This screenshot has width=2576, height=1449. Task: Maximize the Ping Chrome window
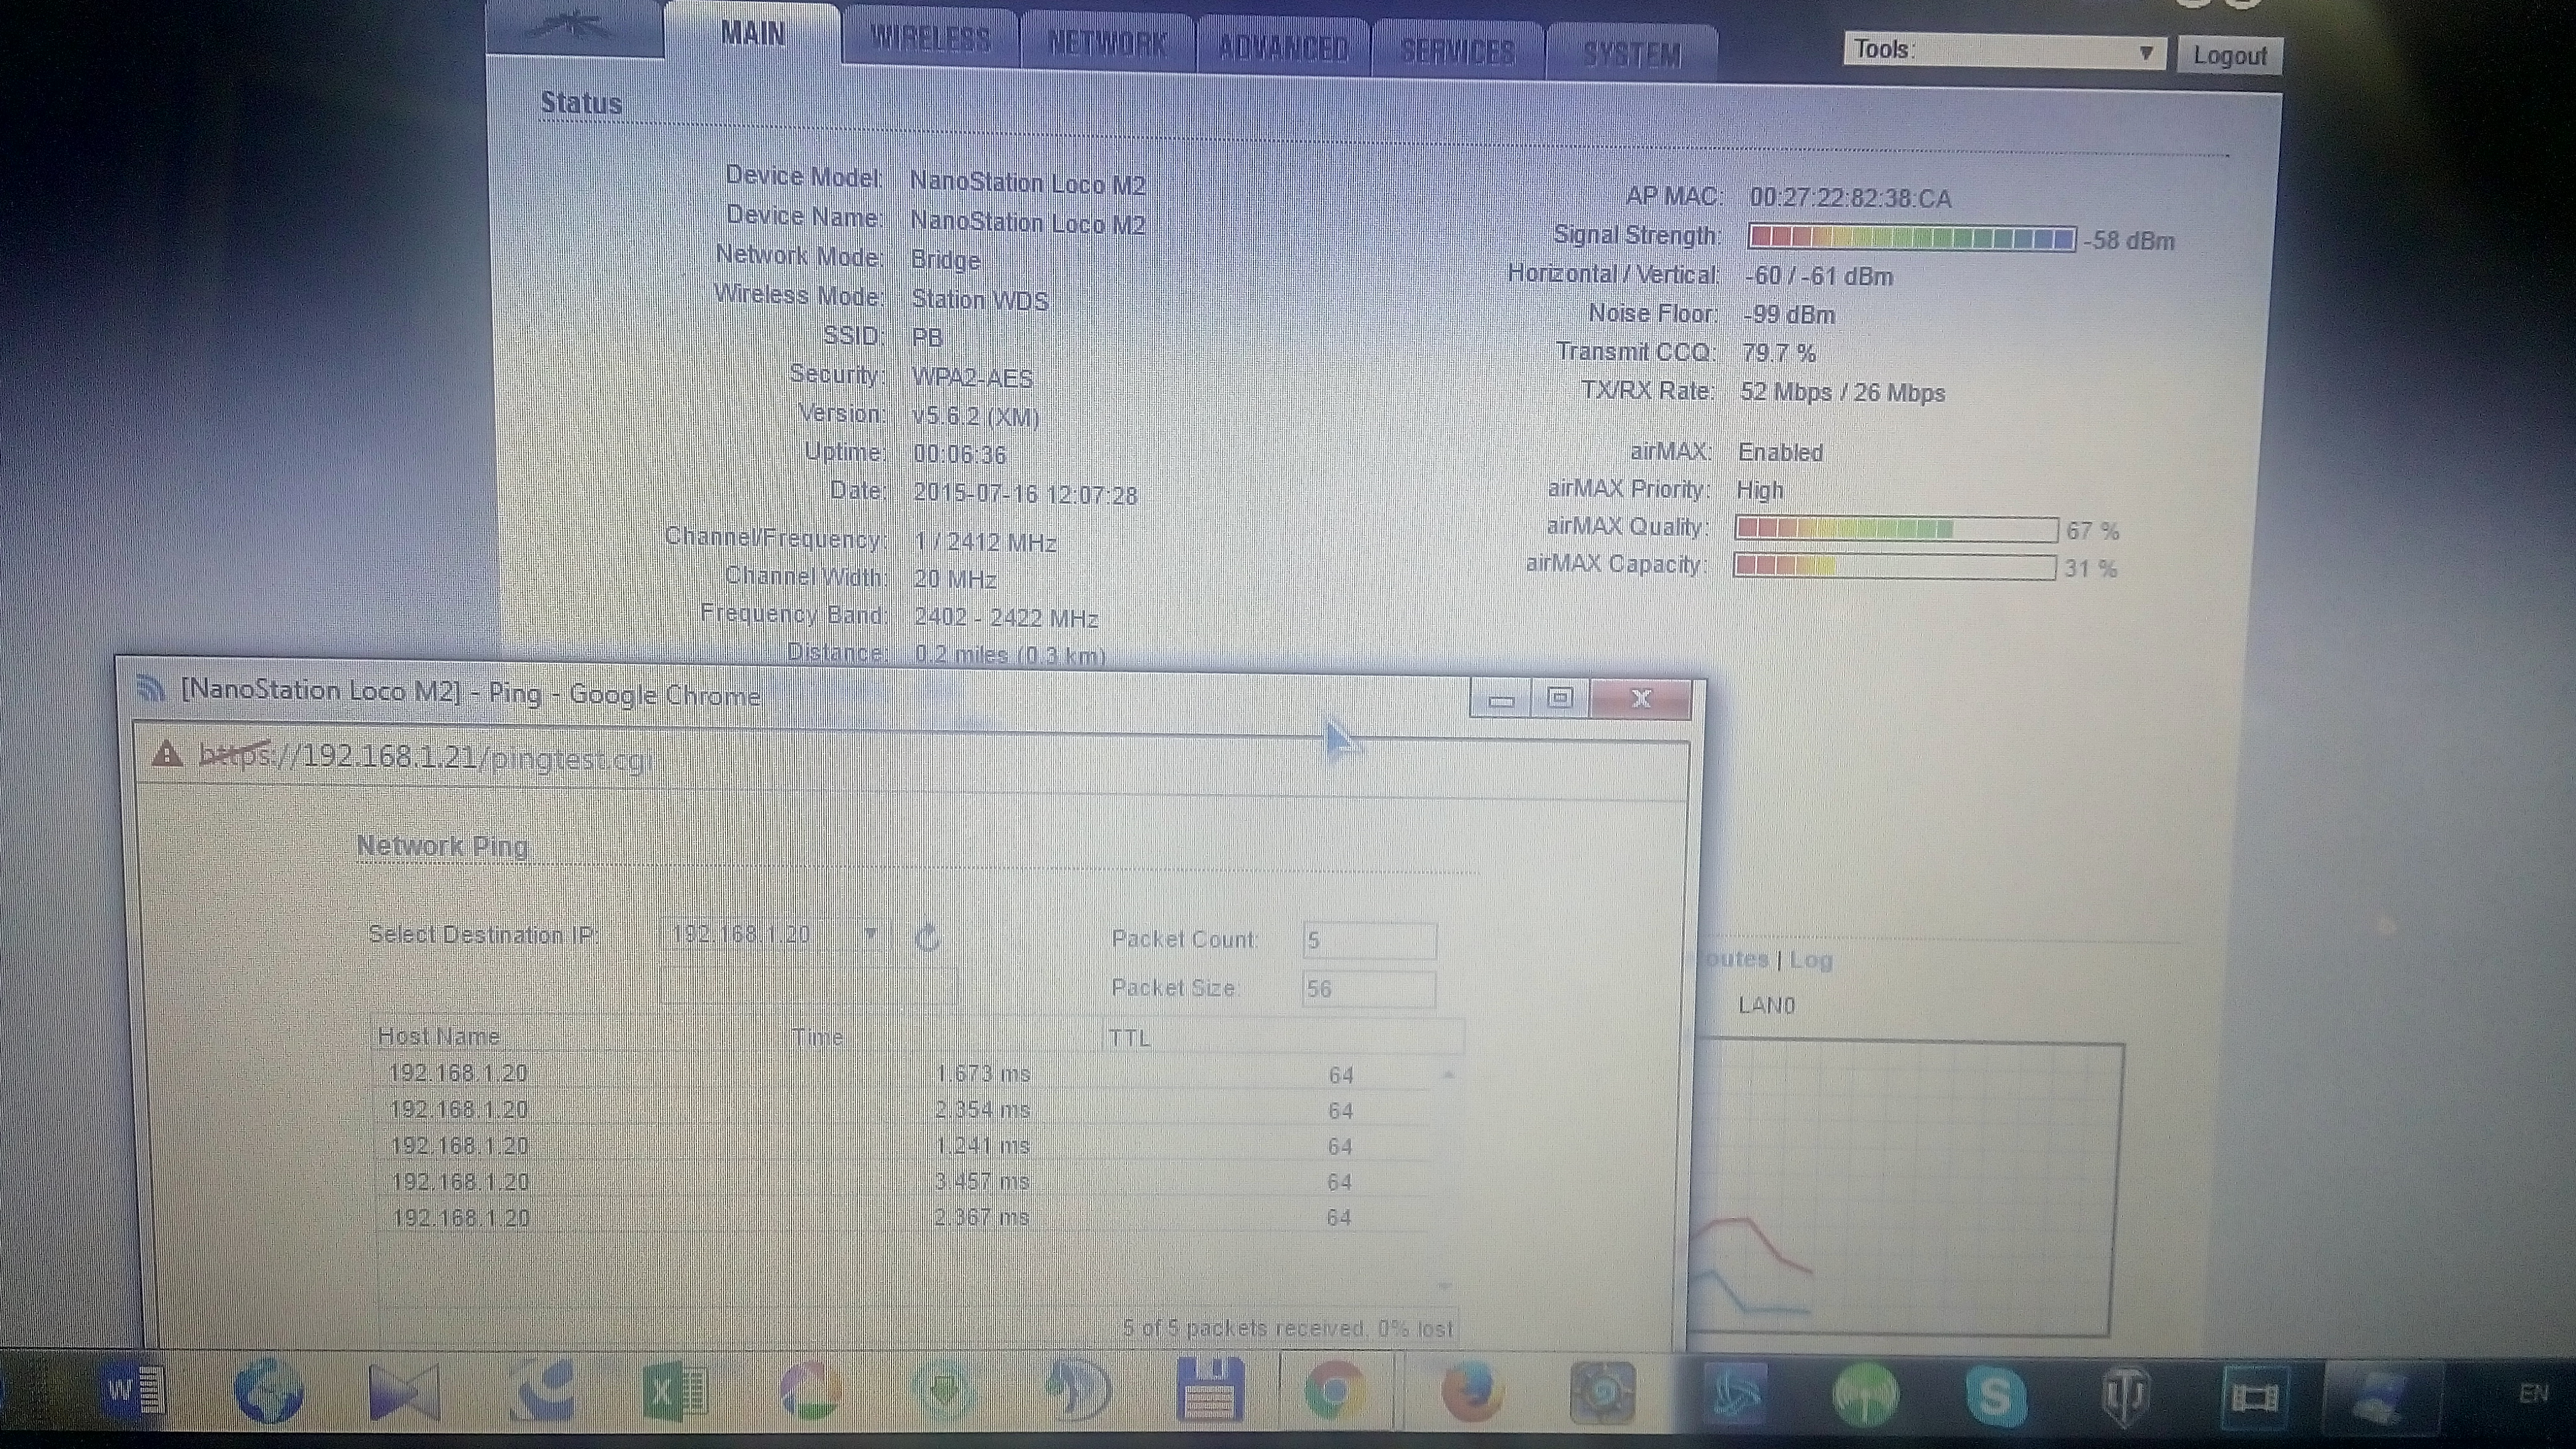[1560, 698]
